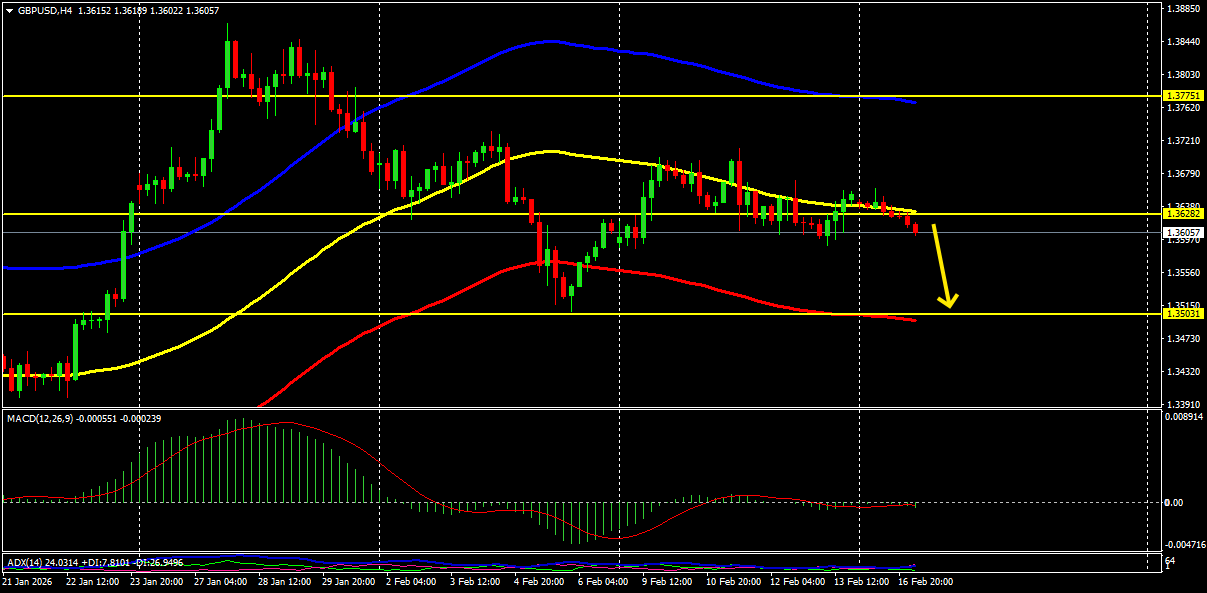
Task: Click the yellow 1.37751 price level label
Action: click(x=1184, y=96)
